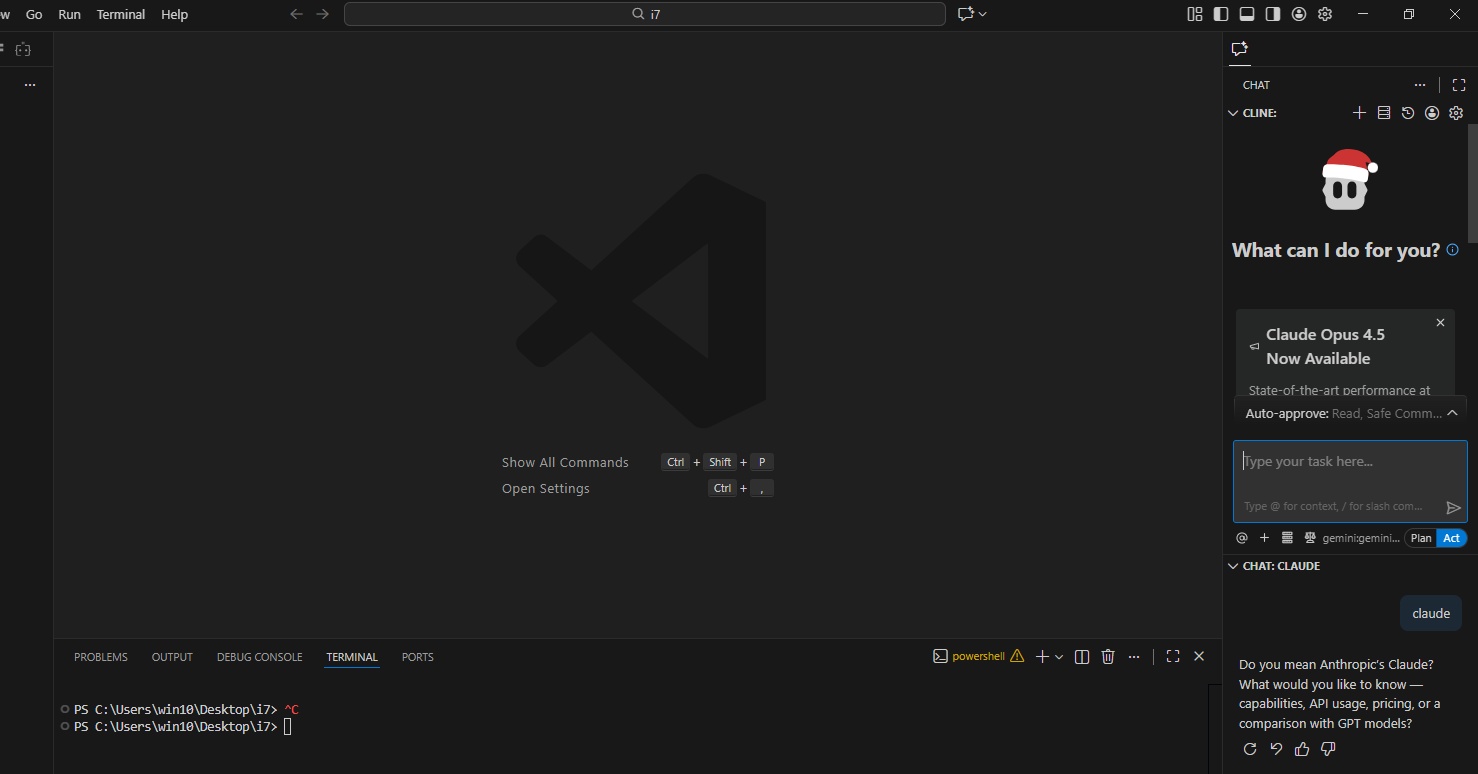
Task: Click the terminal line ending in ^C
Action: [186, 710]
